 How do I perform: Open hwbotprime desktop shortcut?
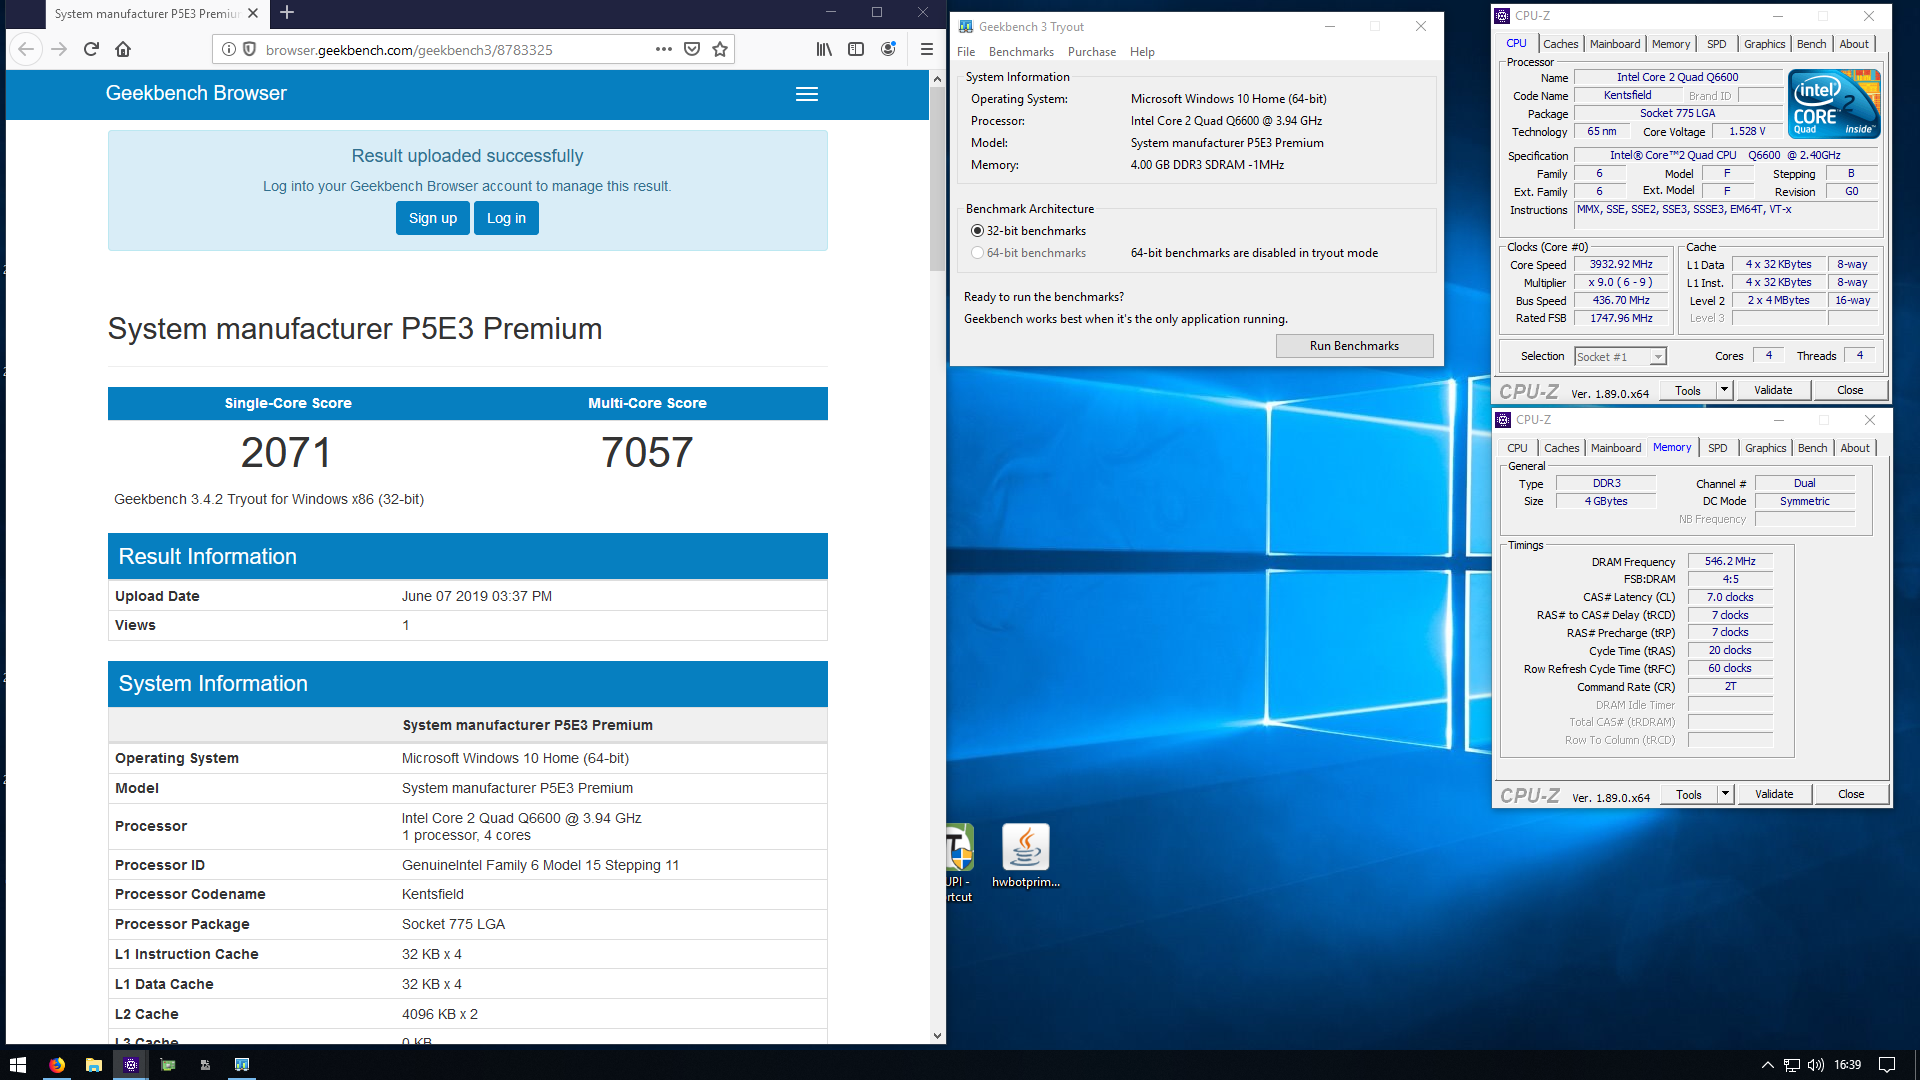(1025, 856)
